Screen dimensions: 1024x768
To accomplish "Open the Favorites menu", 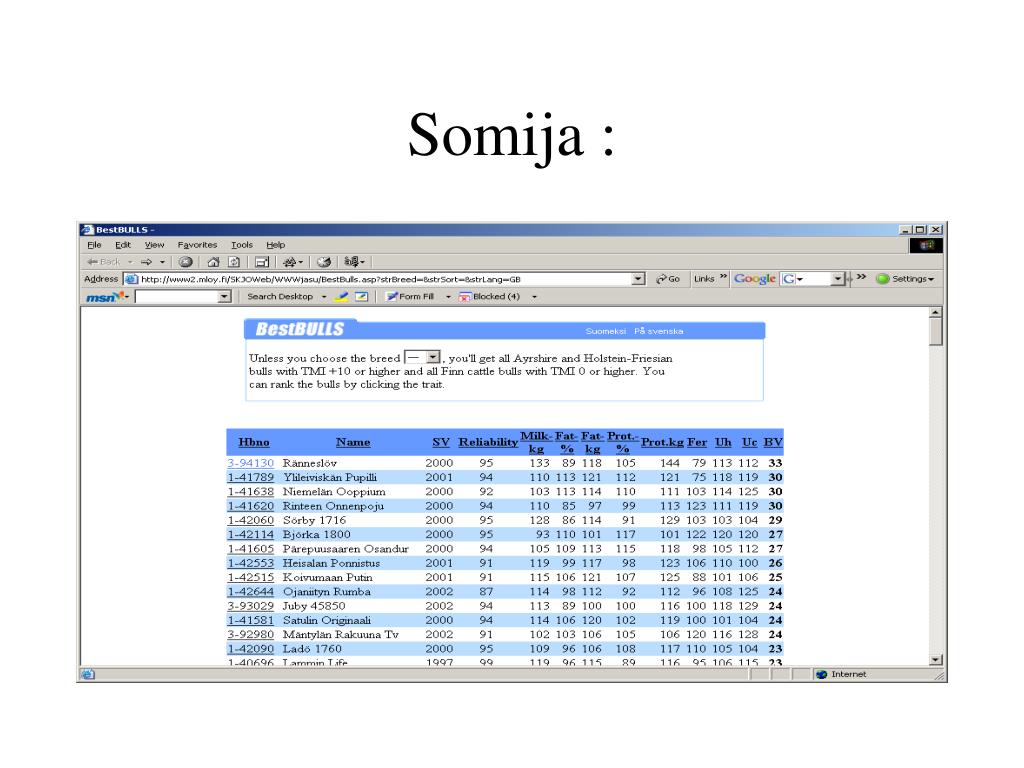I will [x=197, y=245].
